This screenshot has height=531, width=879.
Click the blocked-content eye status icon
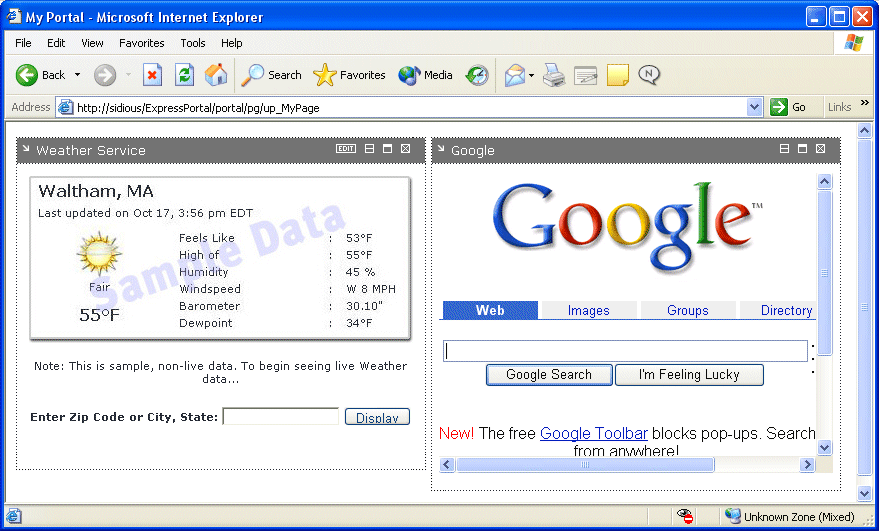684,516
